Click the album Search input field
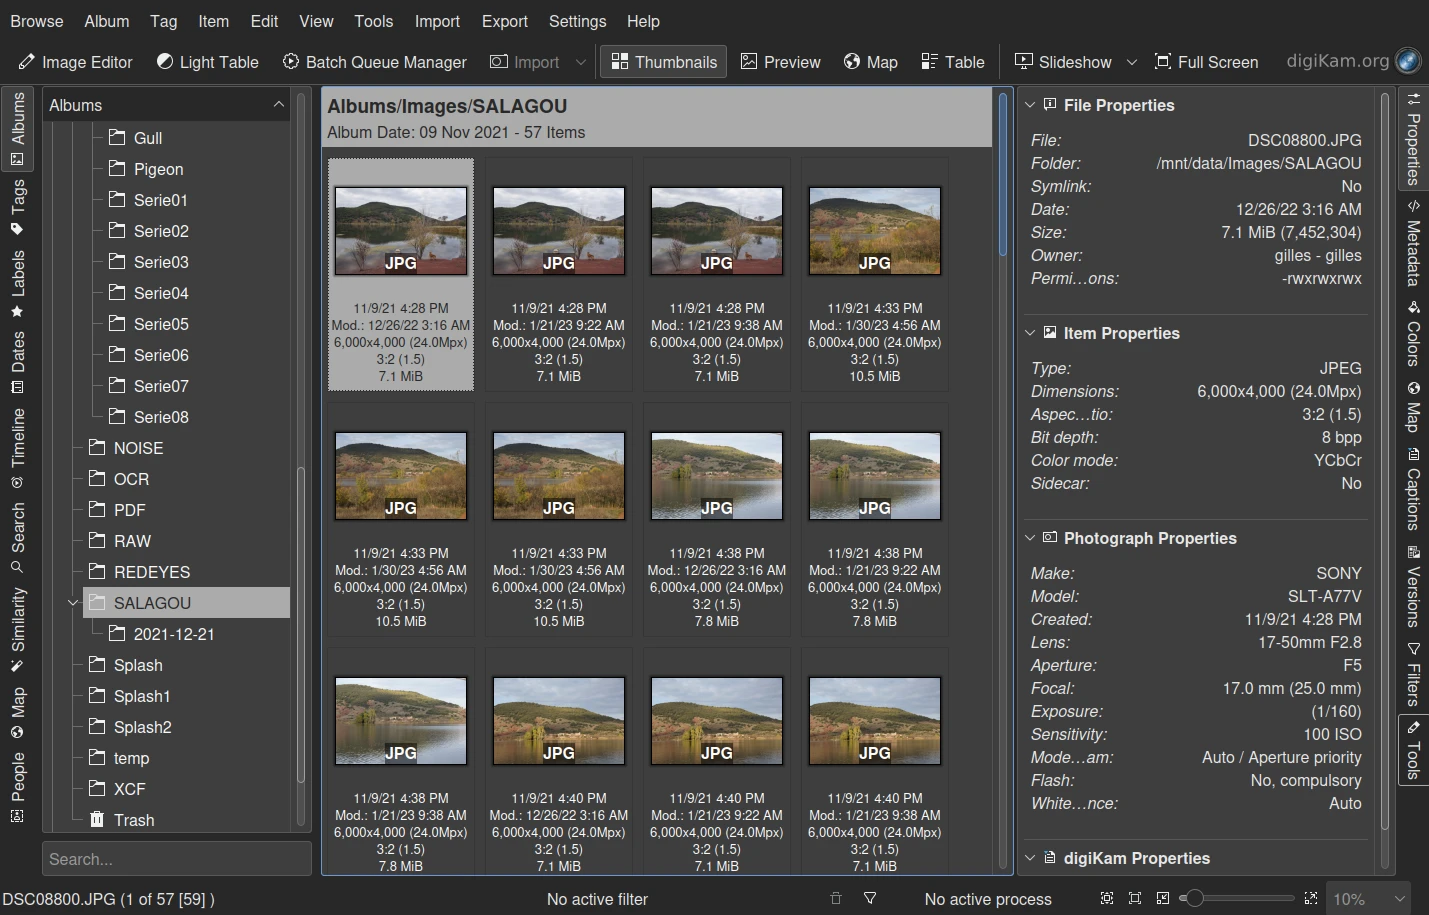Viewport: 1429px width, 915px height. [176, 859]
